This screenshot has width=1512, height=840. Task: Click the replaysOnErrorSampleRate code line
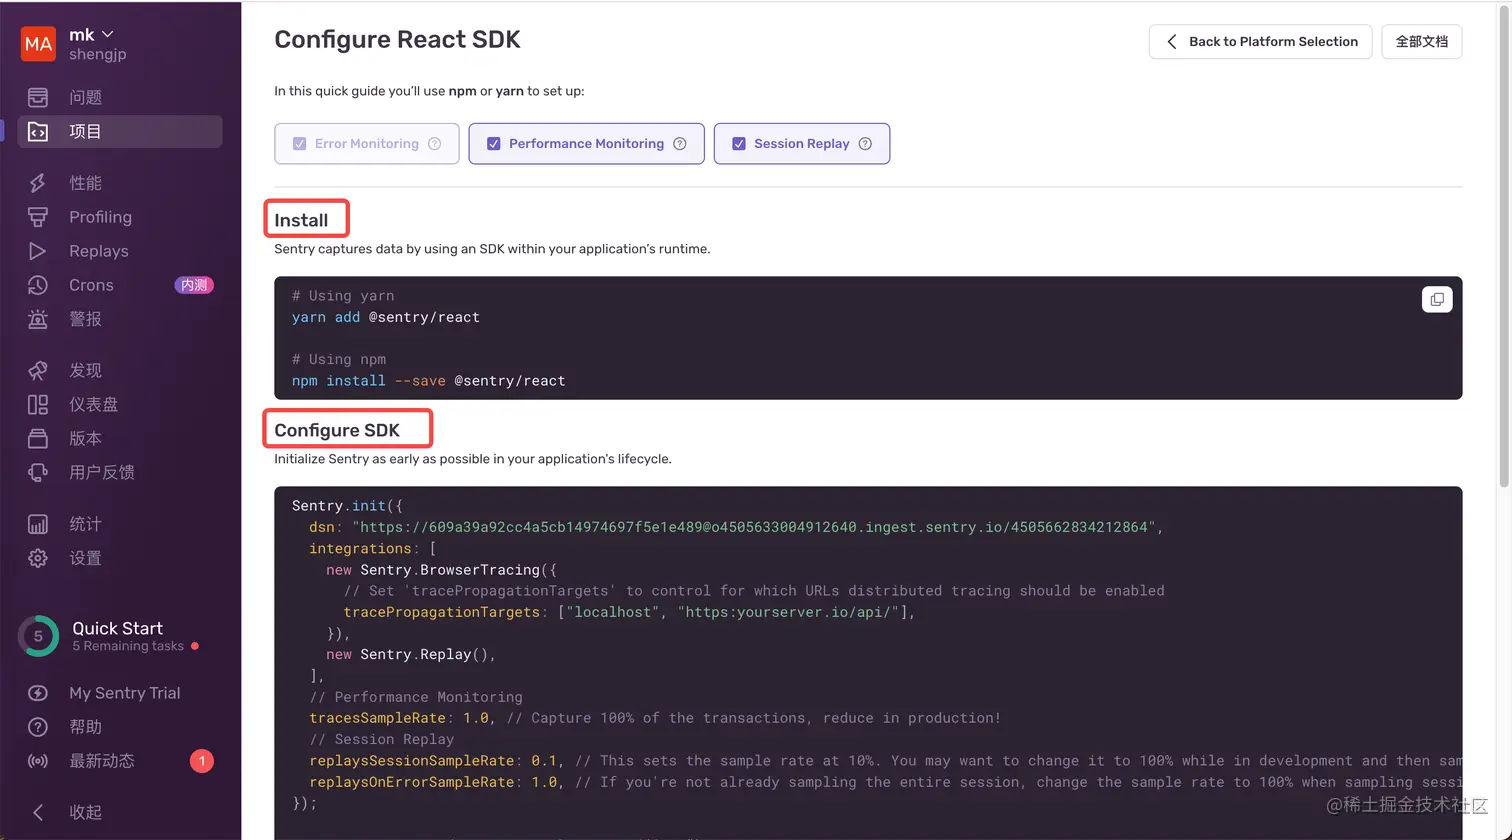[885, 782]
